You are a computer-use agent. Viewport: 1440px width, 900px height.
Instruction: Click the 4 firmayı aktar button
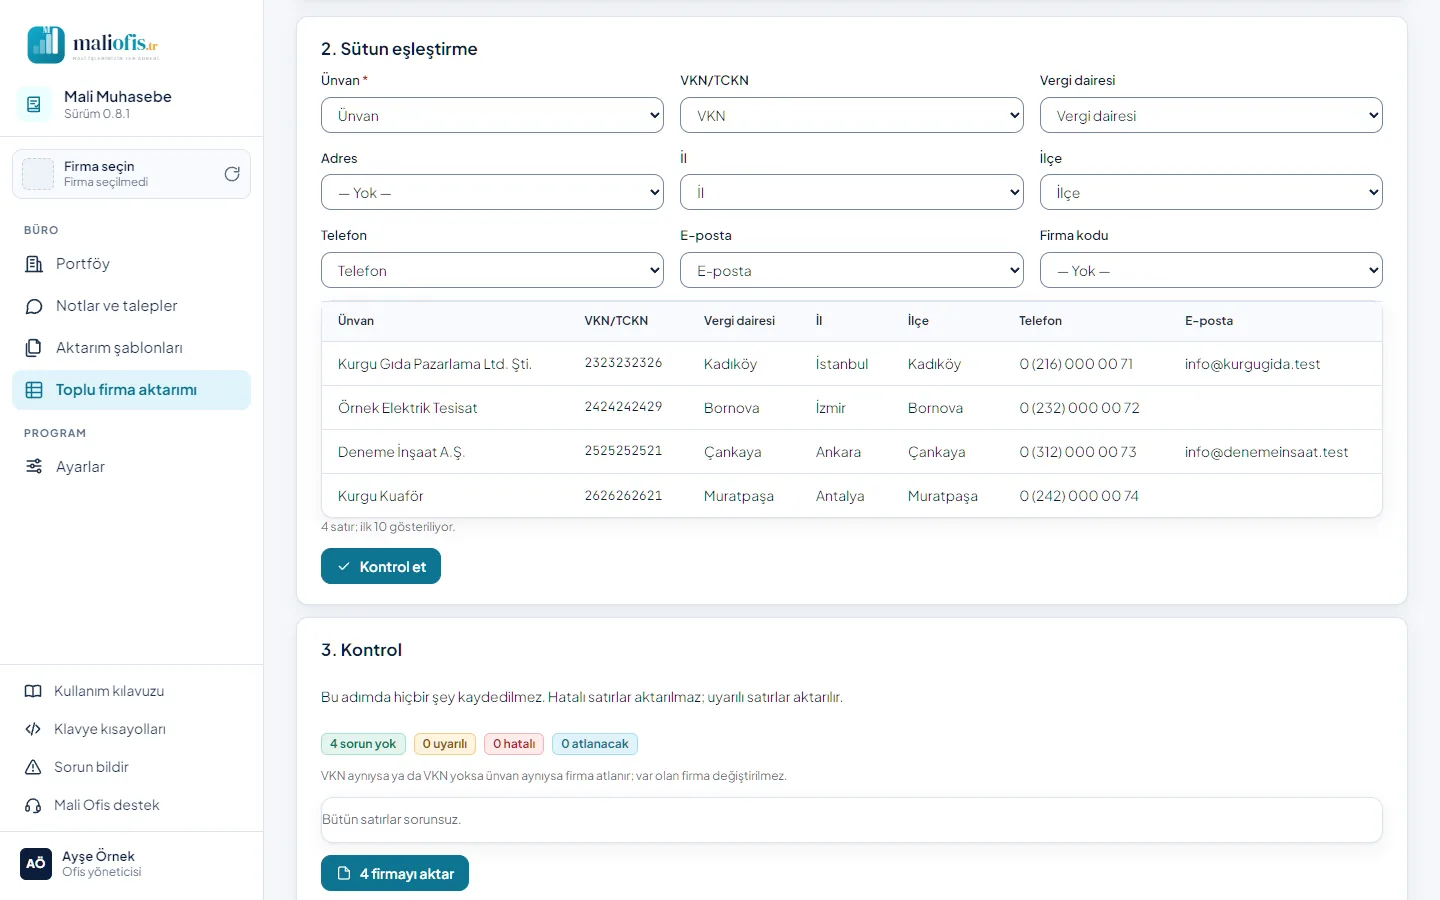click(395, 873)
